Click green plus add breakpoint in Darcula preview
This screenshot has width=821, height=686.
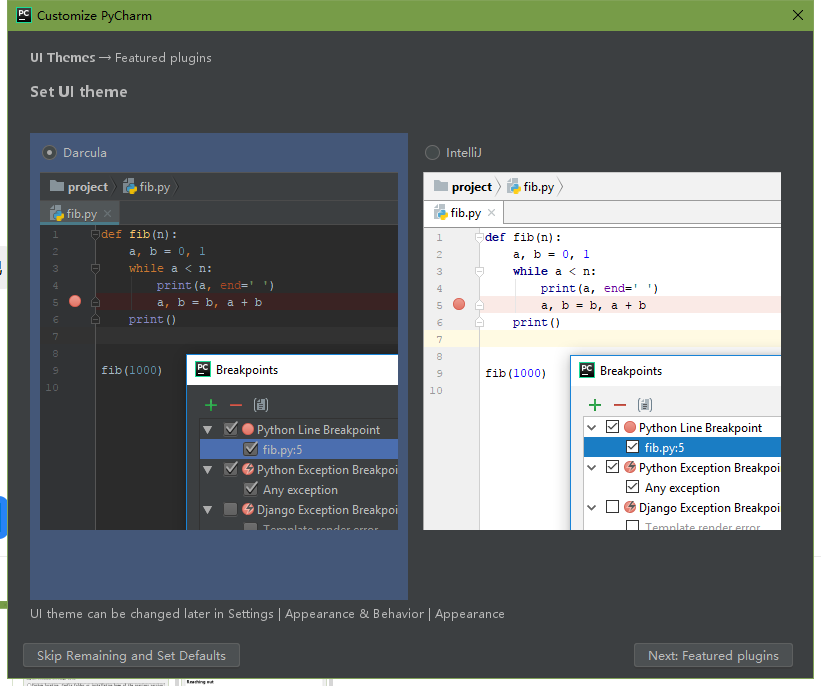tap(211, 405)
